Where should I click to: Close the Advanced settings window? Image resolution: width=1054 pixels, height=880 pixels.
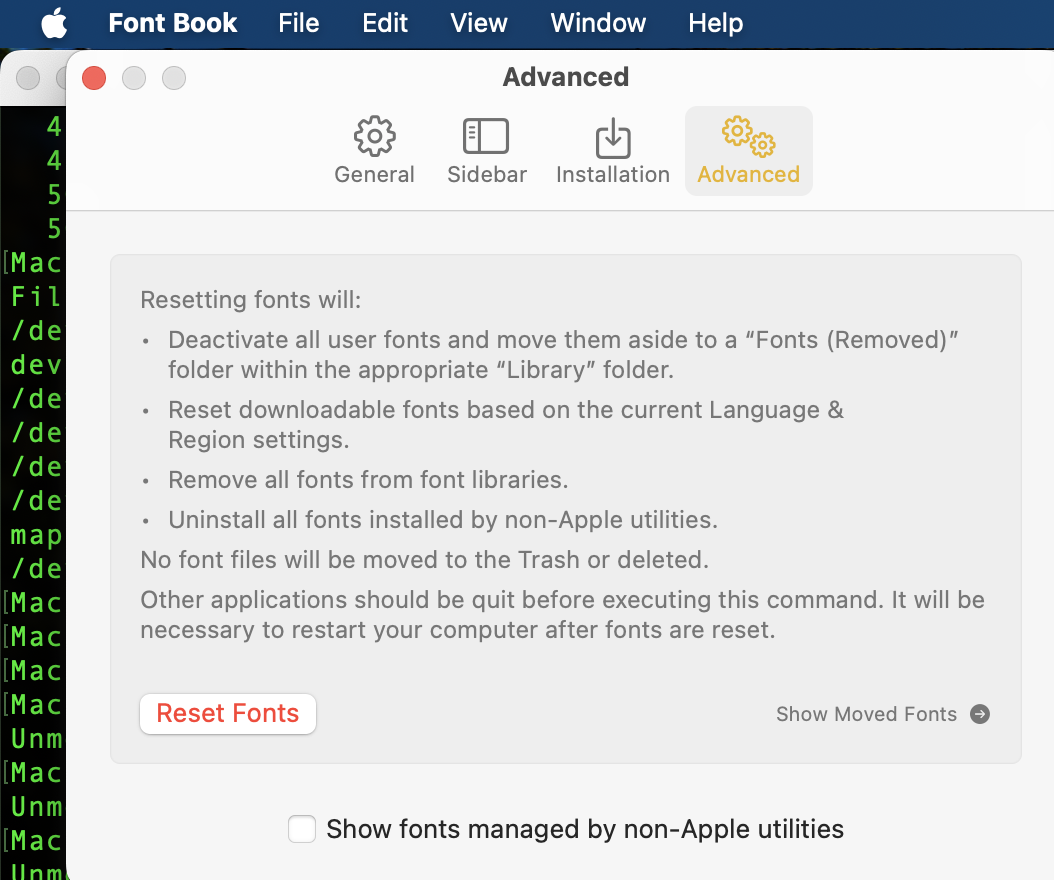[94, 78]
